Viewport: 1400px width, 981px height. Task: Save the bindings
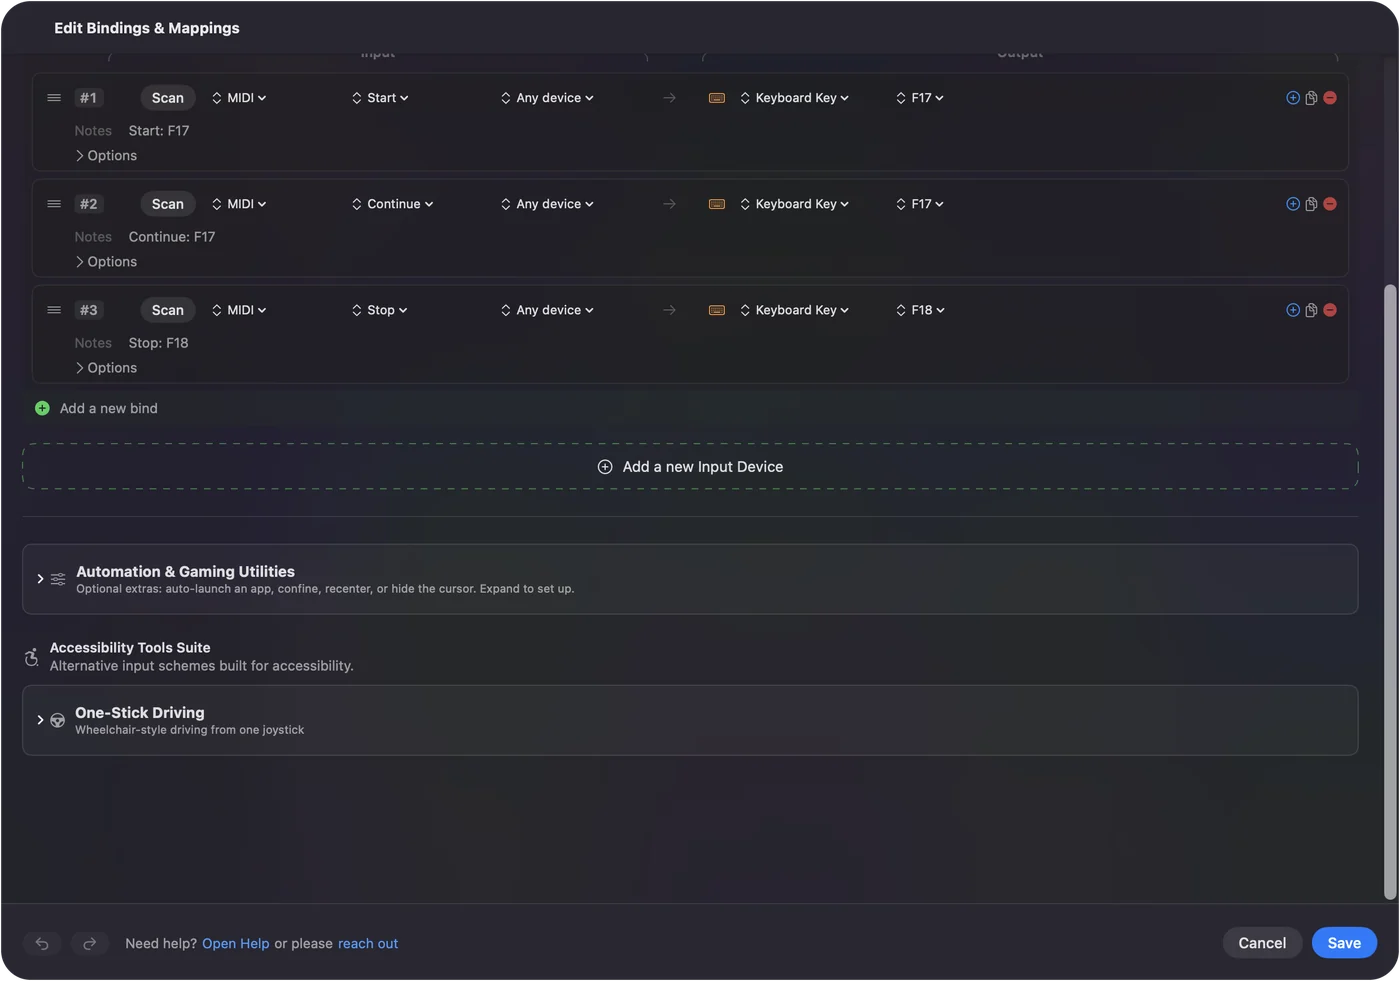pos(1344,943)
